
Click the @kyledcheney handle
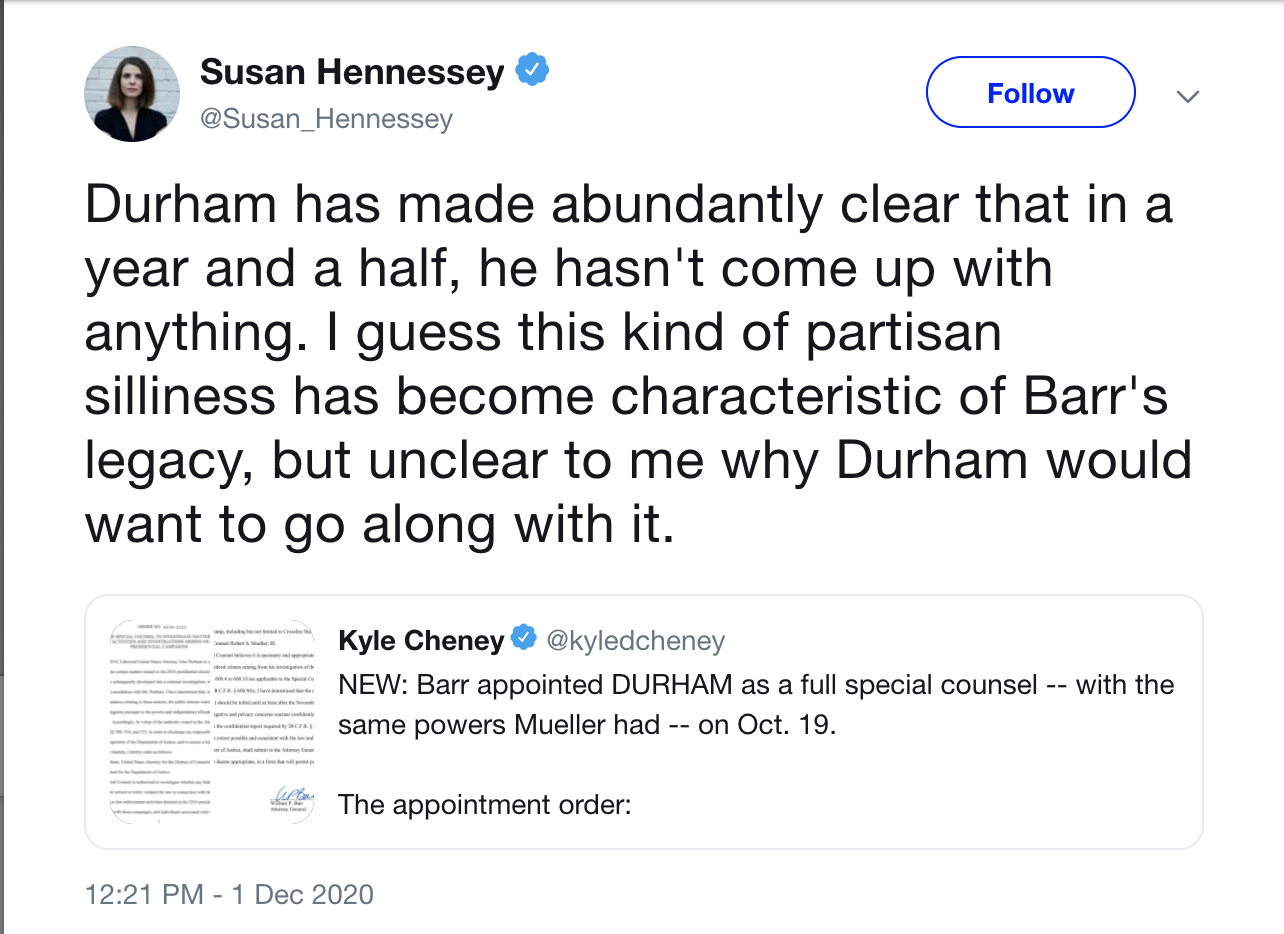coord(636,639)
